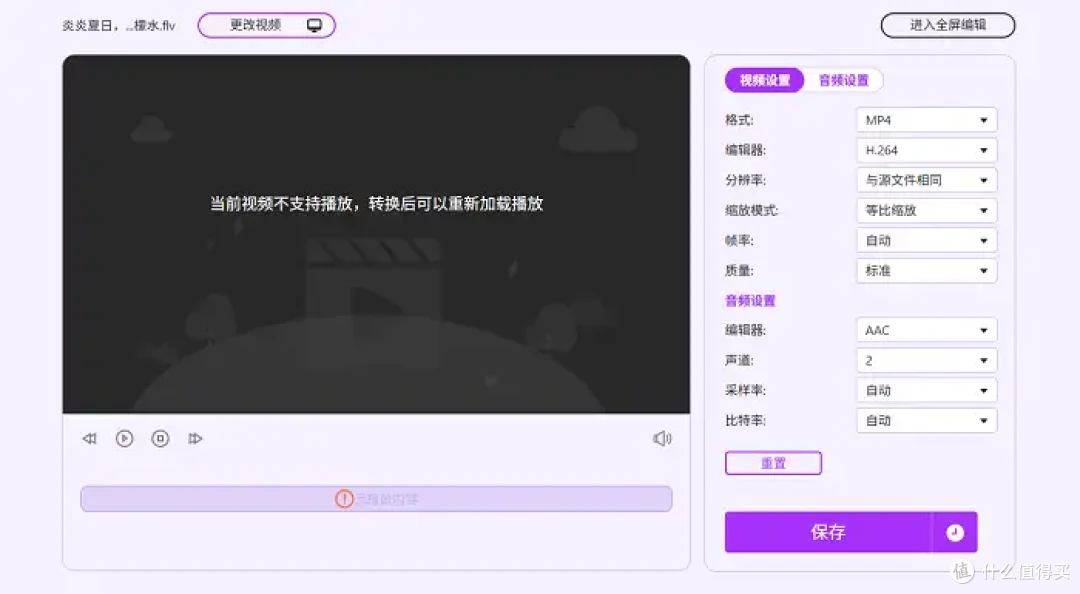
Task: Click the rewind playback icon
Action: 90,438
